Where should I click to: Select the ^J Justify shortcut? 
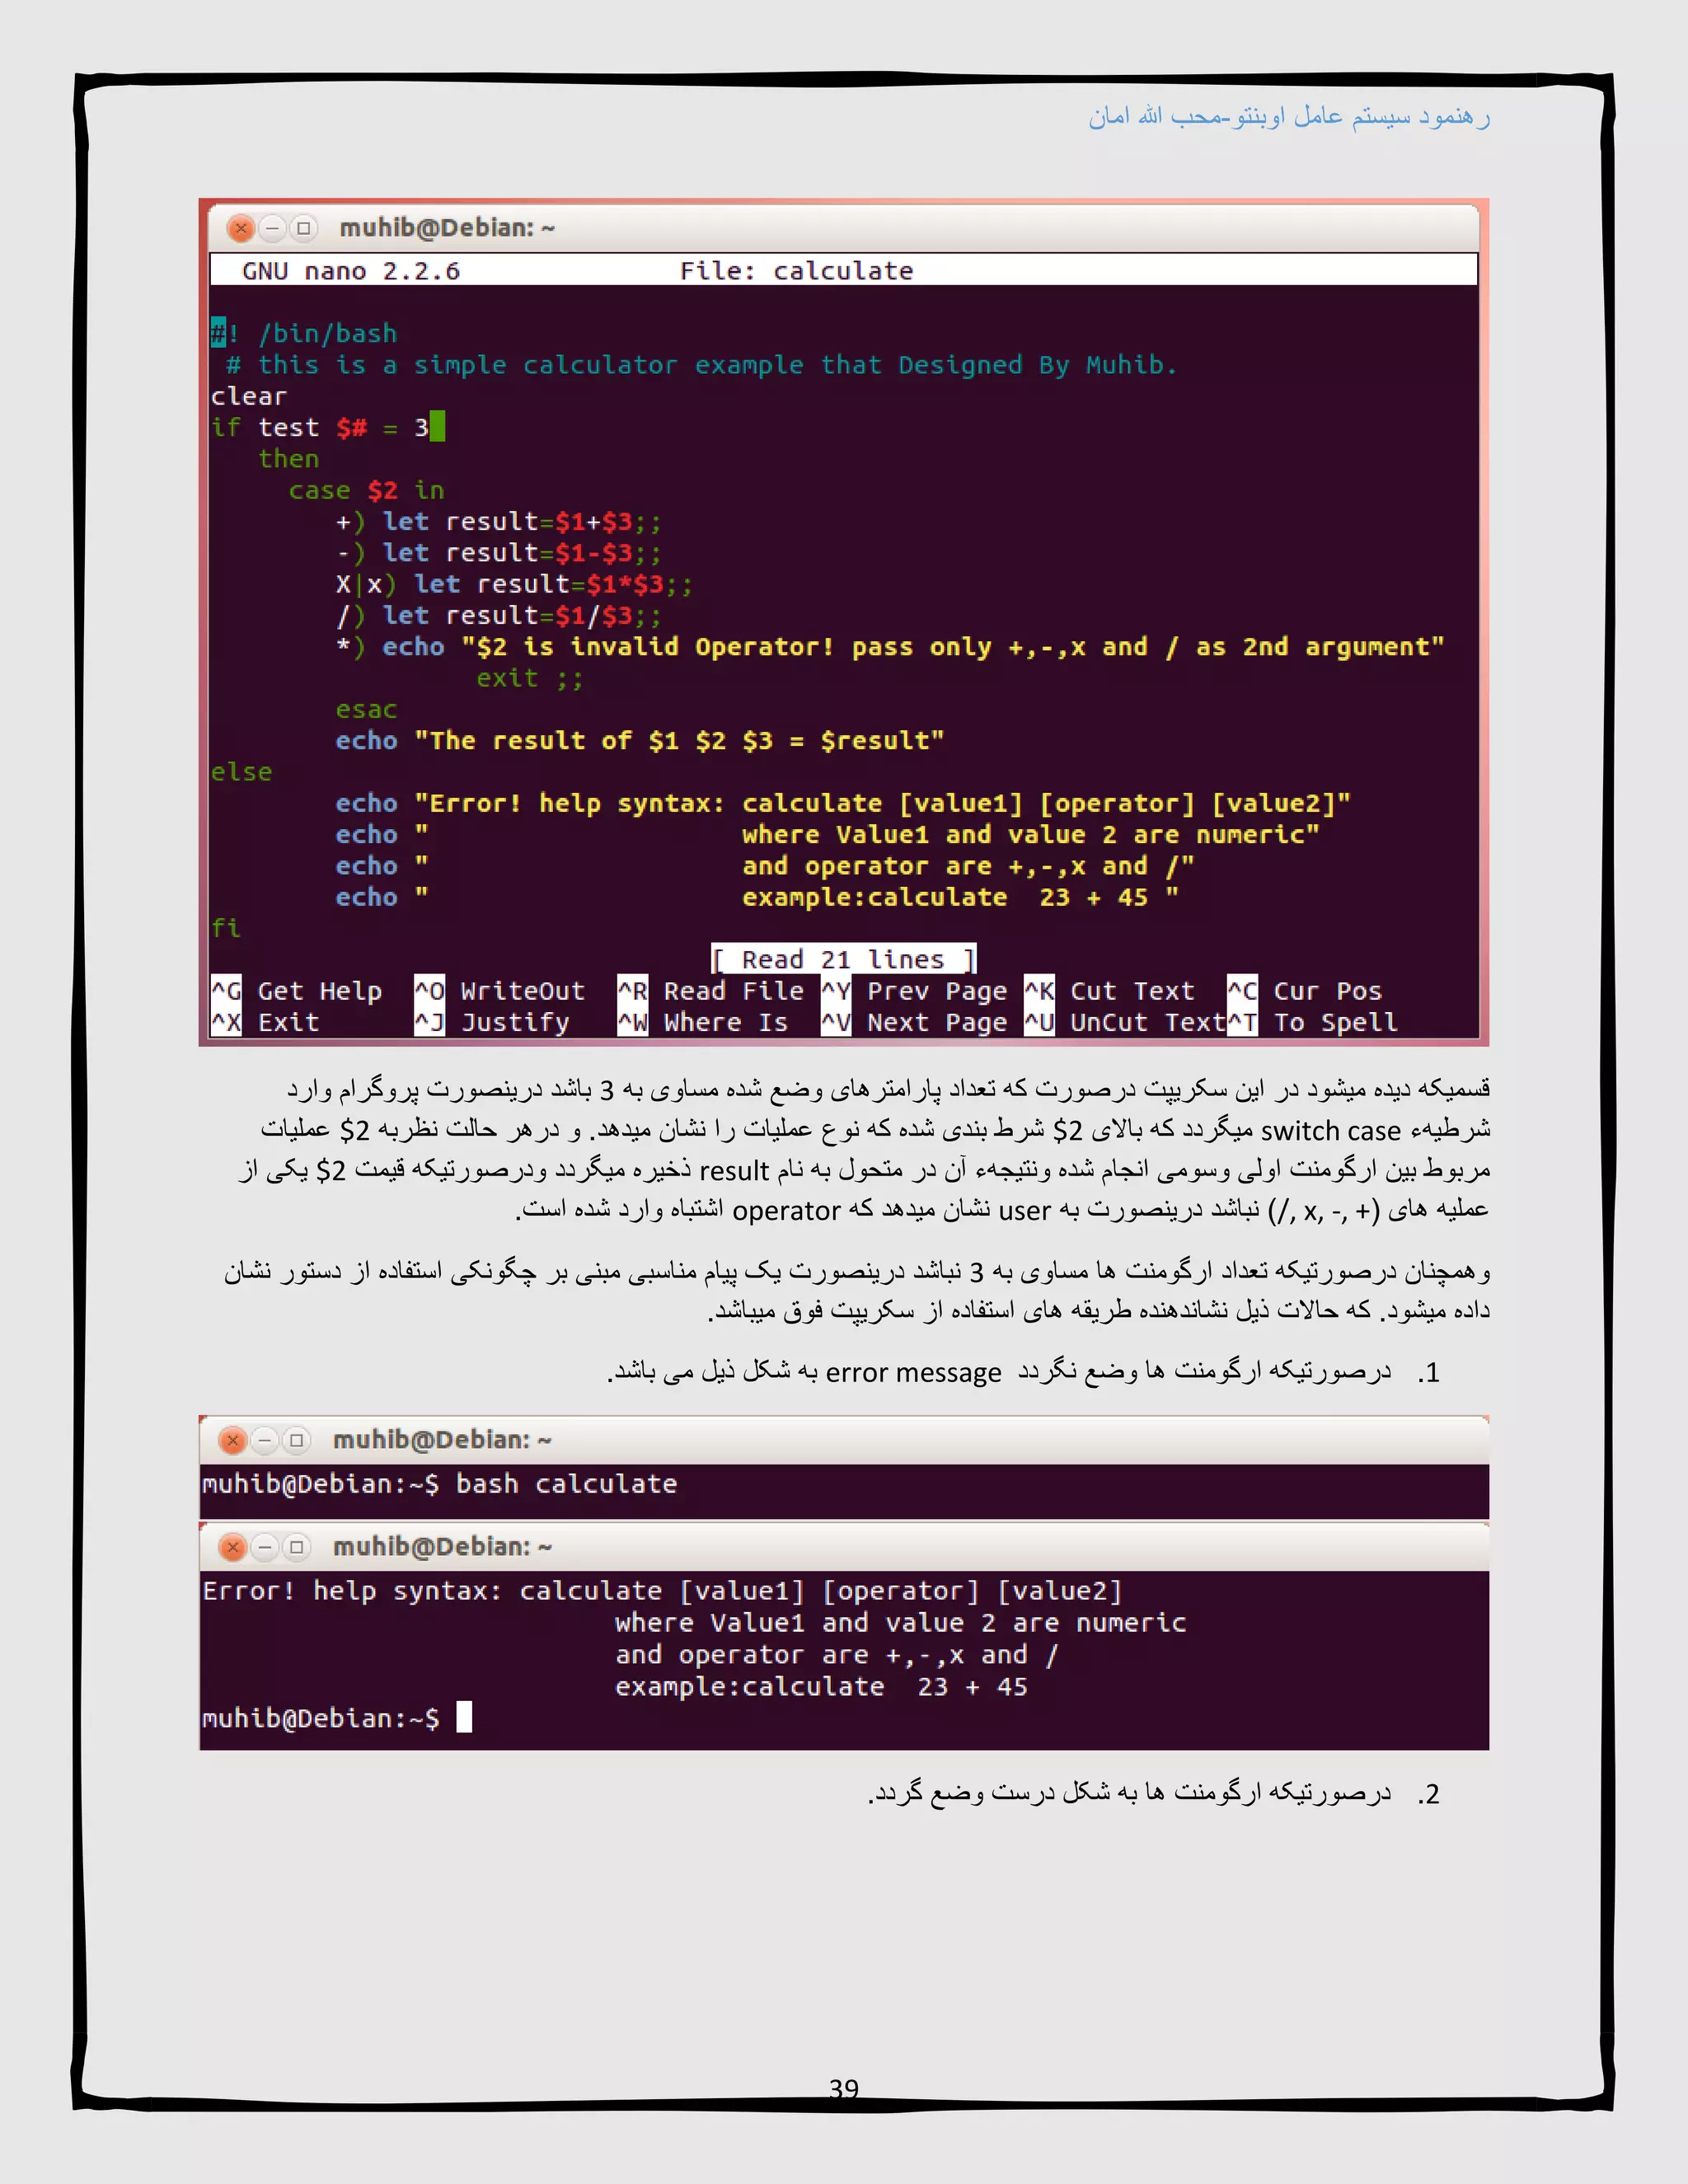(492, 1022)
